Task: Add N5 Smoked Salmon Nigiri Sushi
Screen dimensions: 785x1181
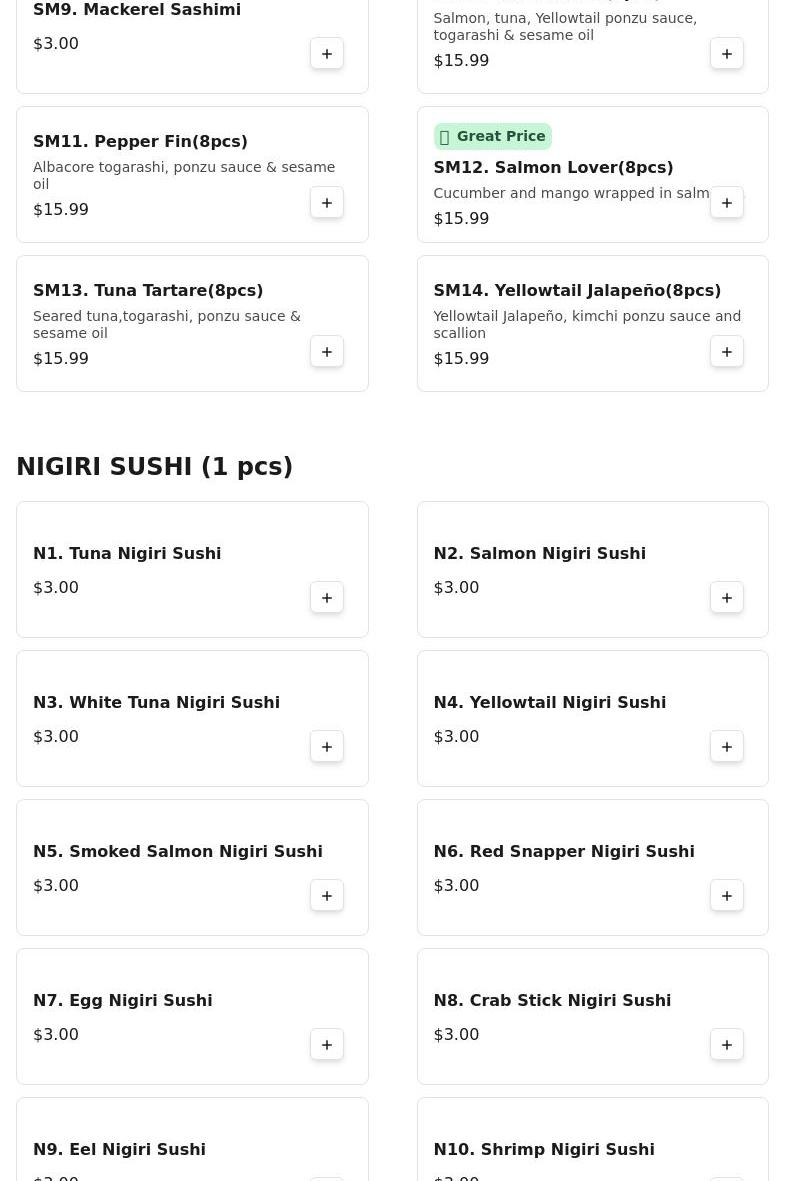Action: 327,896
